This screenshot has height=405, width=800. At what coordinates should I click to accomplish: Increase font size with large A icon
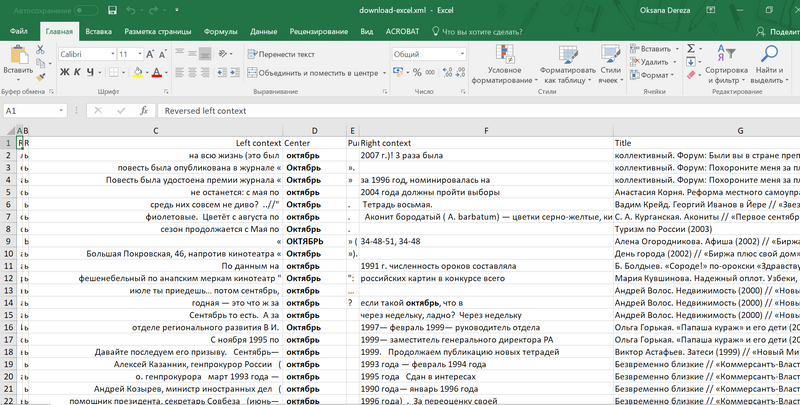click(x=150, y=54)
